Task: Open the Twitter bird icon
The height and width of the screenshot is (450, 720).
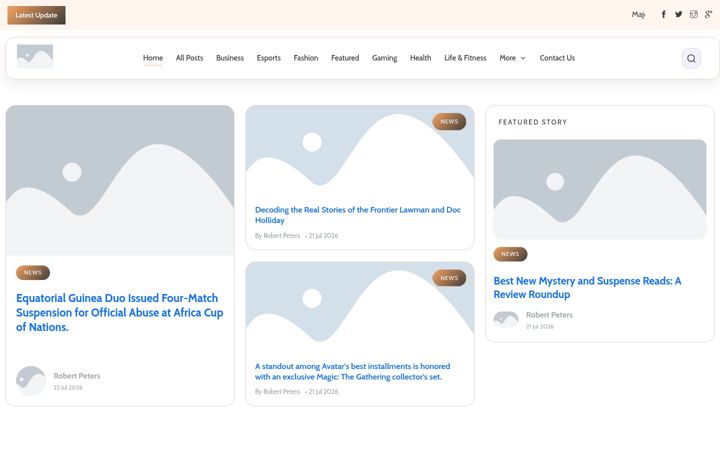Action: [679, 14]
